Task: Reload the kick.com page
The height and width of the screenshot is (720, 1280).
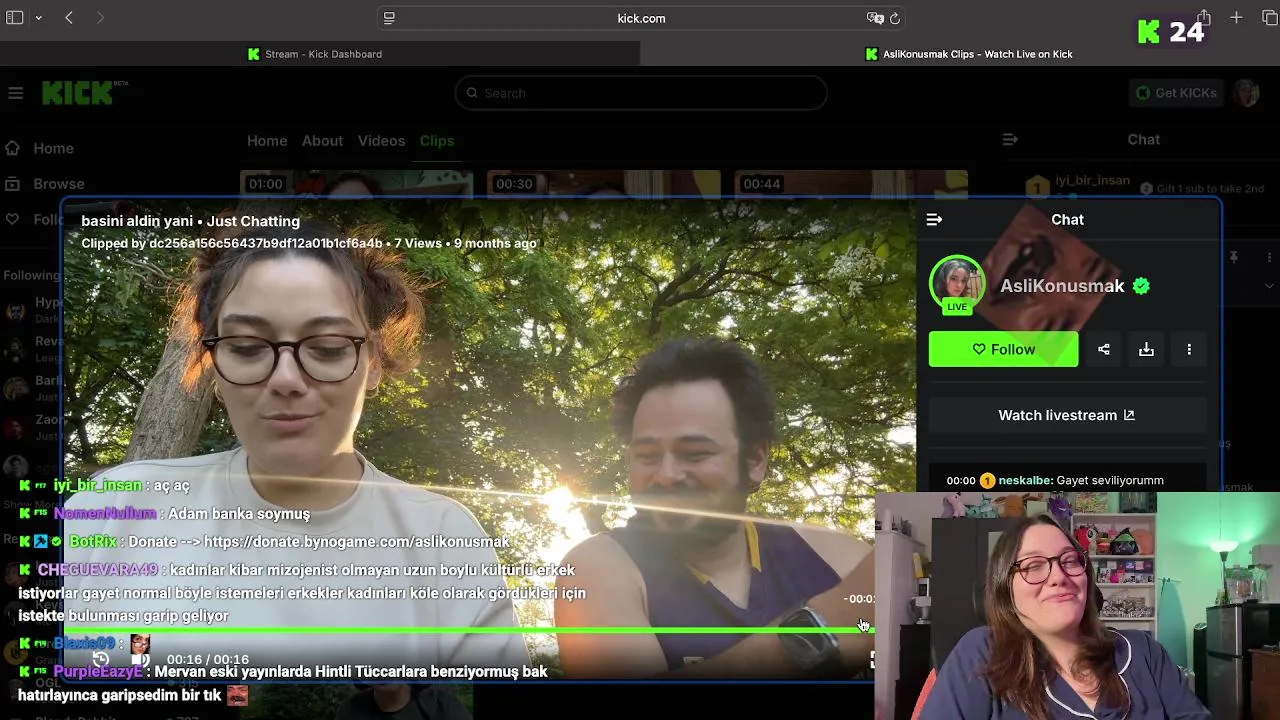Action: pyautogui.click(x=895, y=18)
